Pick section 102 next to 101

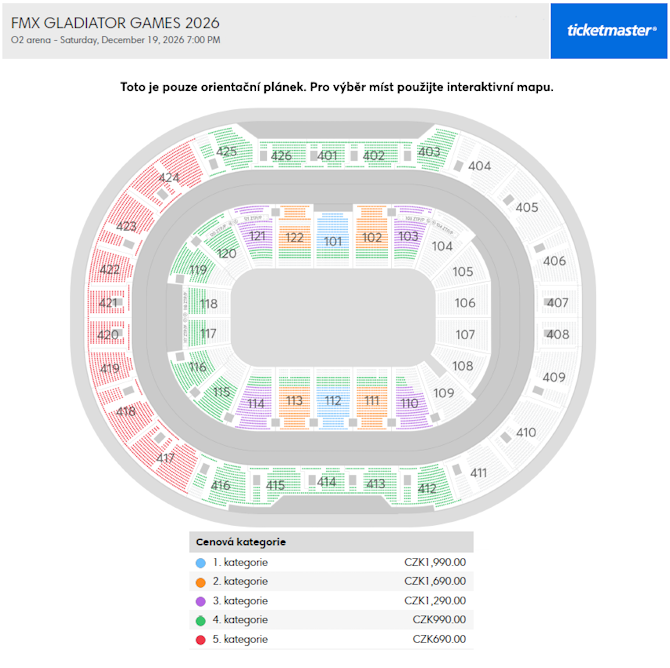tap(372, 237)
